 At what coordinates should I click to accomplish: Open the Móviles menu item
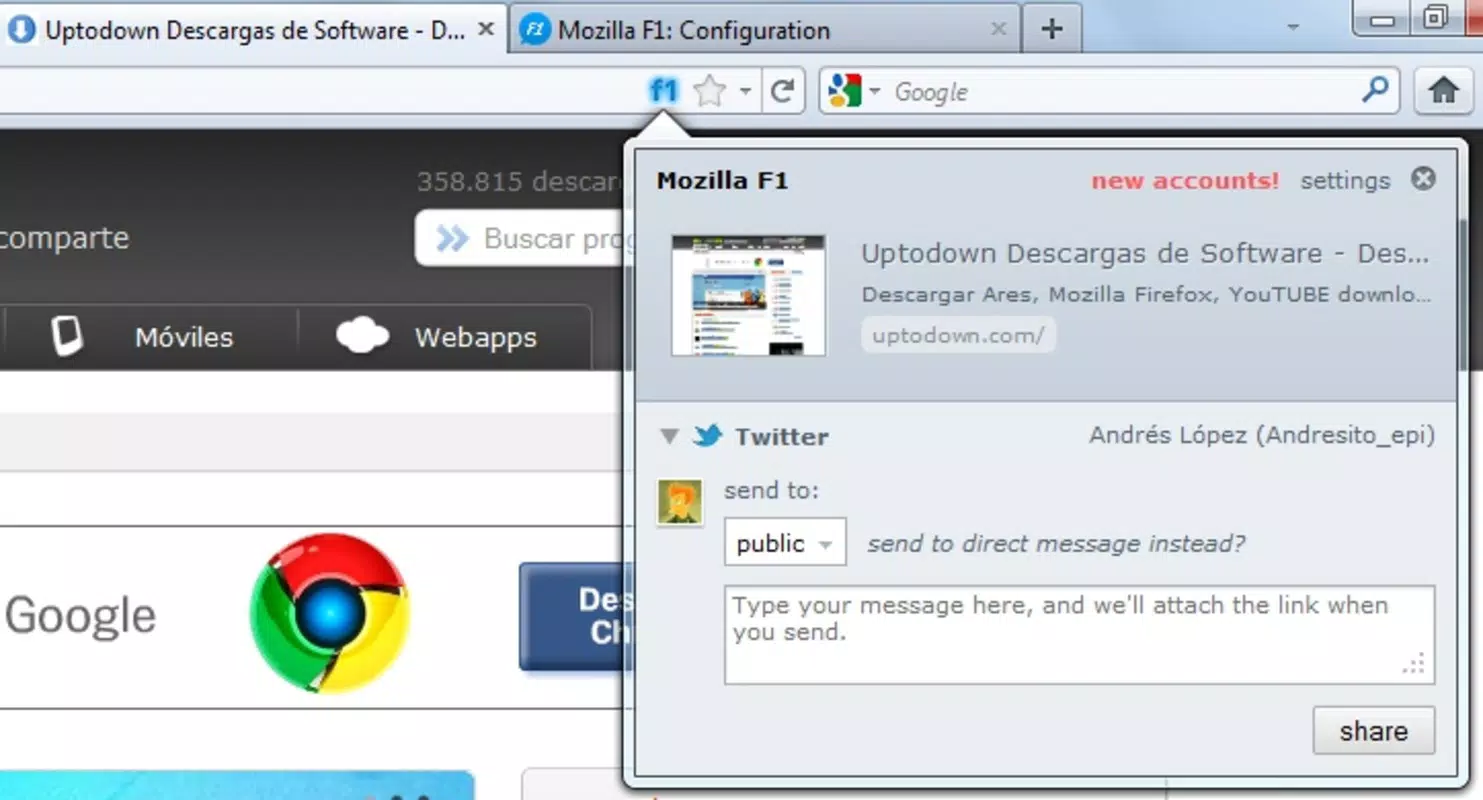(x=184, y=337)
